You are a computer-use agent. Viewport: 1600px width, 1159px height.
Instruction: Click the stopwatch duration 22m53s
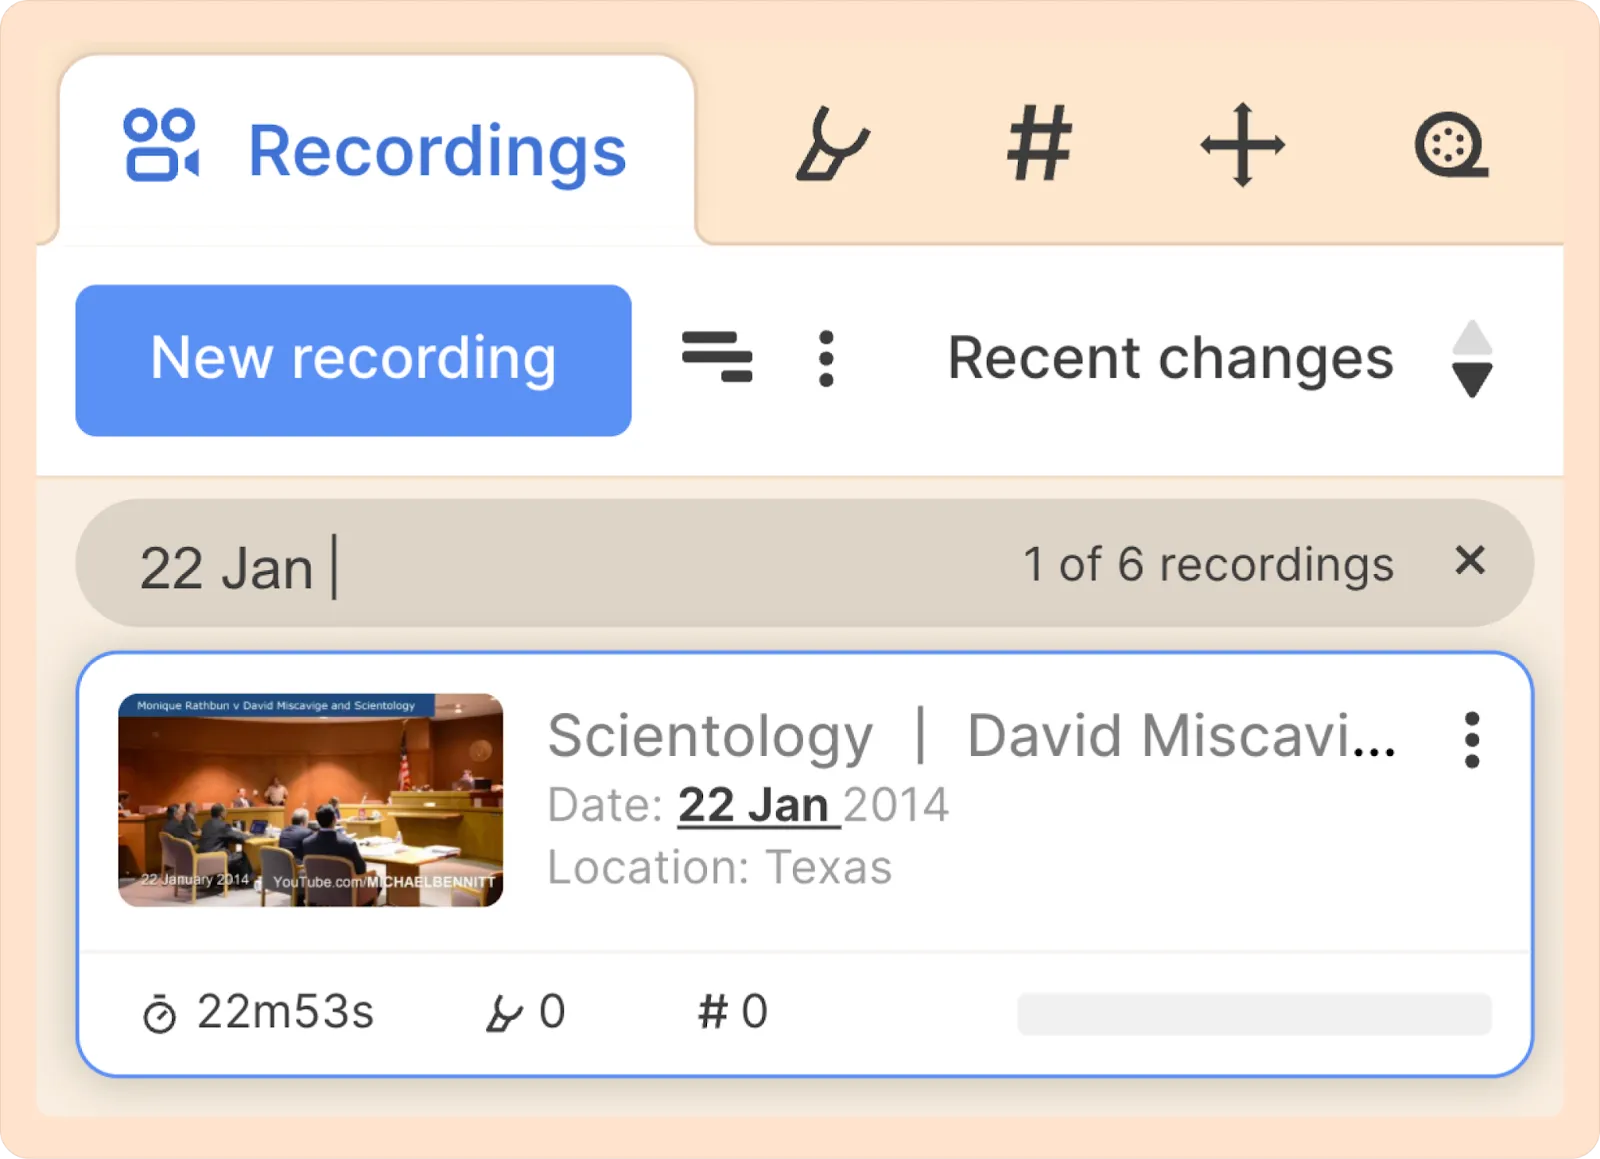click(x=258, y=1012)
